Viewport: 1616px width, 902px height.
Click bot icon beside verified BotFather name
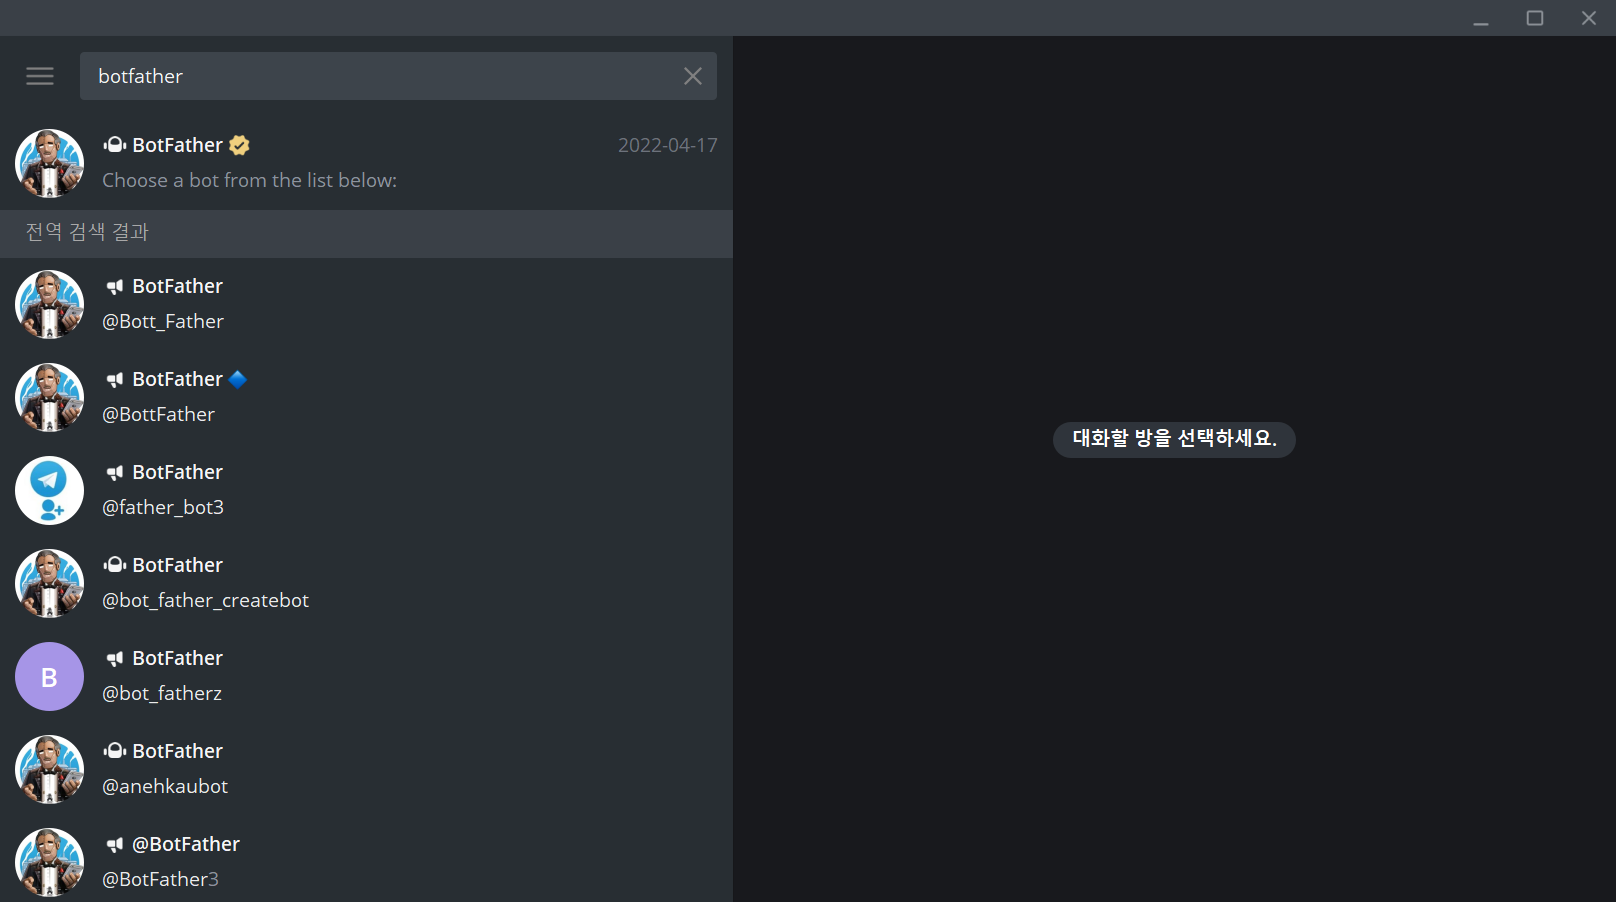pos(115,145)
